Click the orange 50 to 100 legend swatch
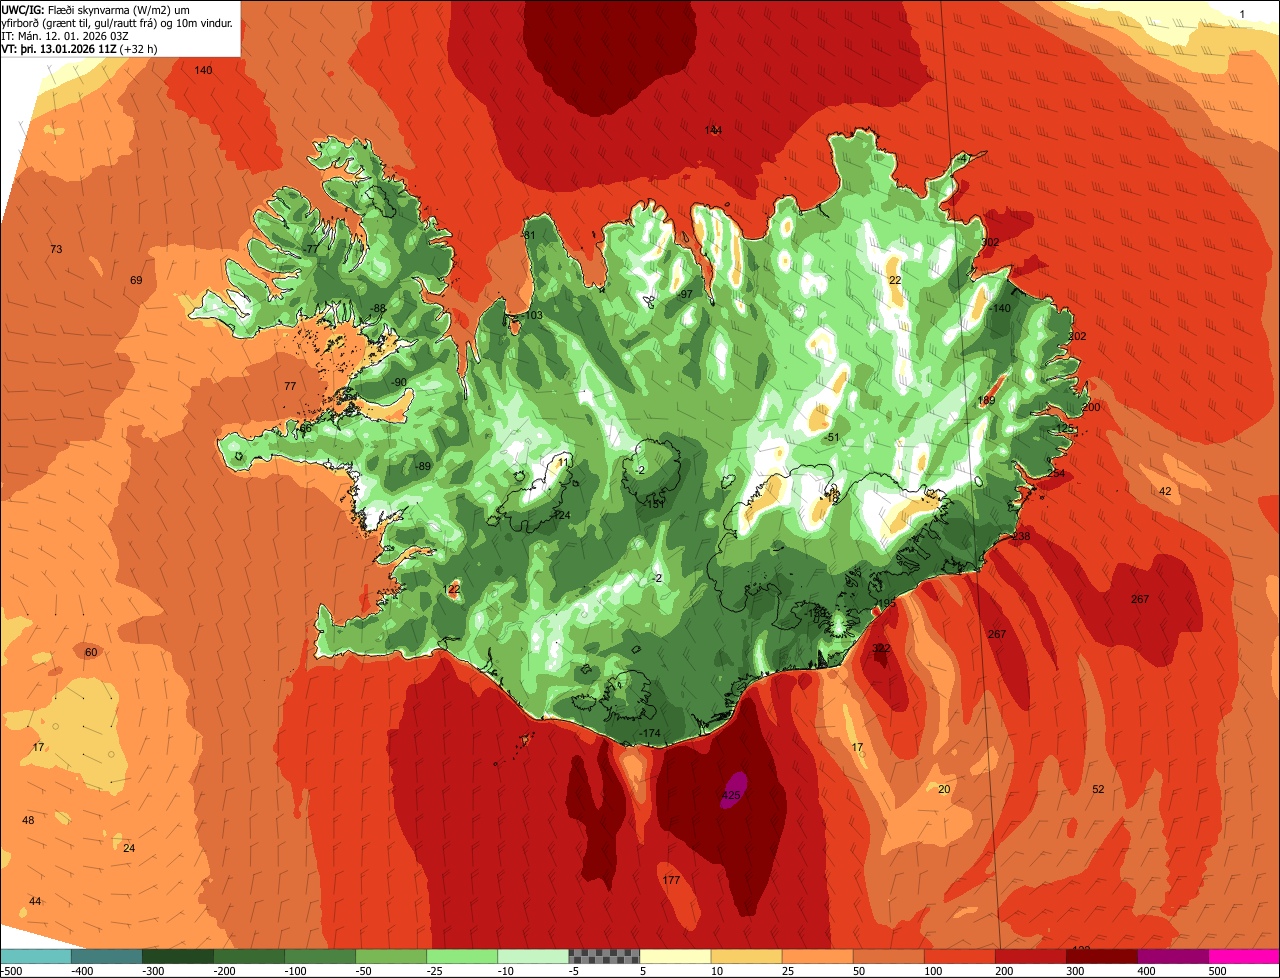Image resolution: width=1280 pixels, height=978 pixels. coord(888,956)
